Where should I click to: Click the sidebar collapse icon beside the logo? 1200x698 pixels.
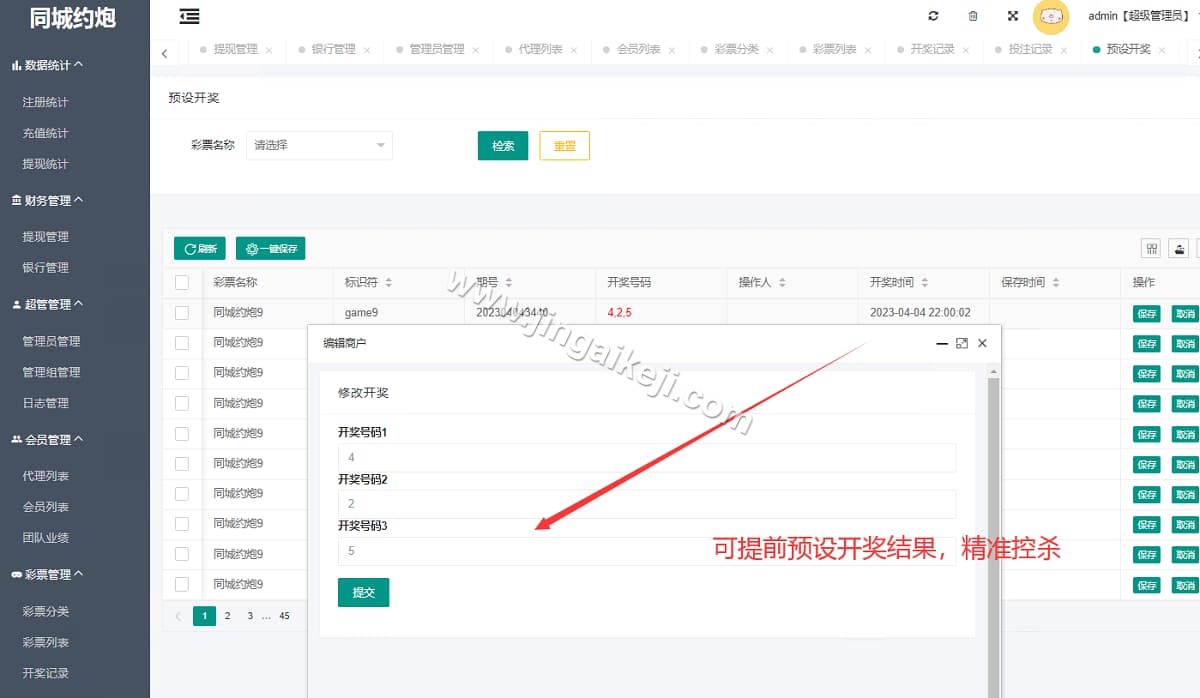[x=189, y=16]
